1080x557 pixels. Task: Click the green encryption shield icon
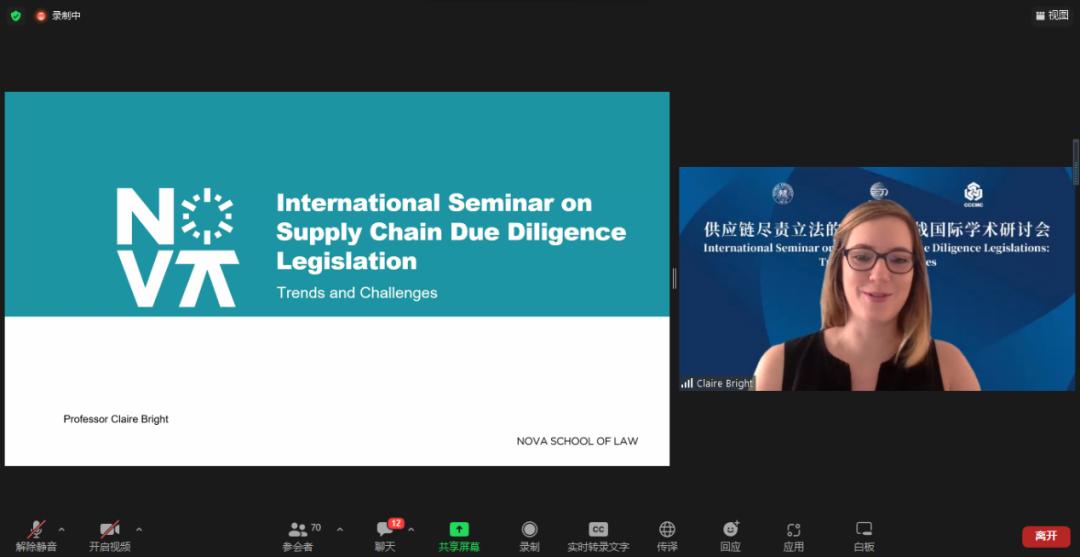coord(15,16)
